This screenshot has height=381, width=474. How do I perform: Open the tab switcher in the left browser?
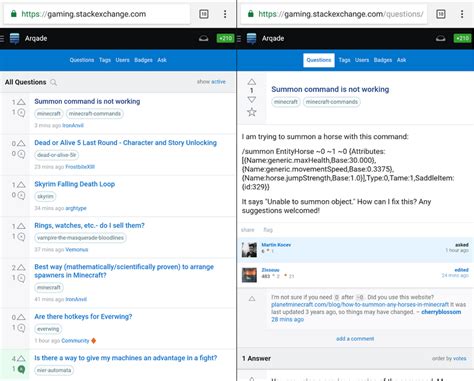(204, 14)
